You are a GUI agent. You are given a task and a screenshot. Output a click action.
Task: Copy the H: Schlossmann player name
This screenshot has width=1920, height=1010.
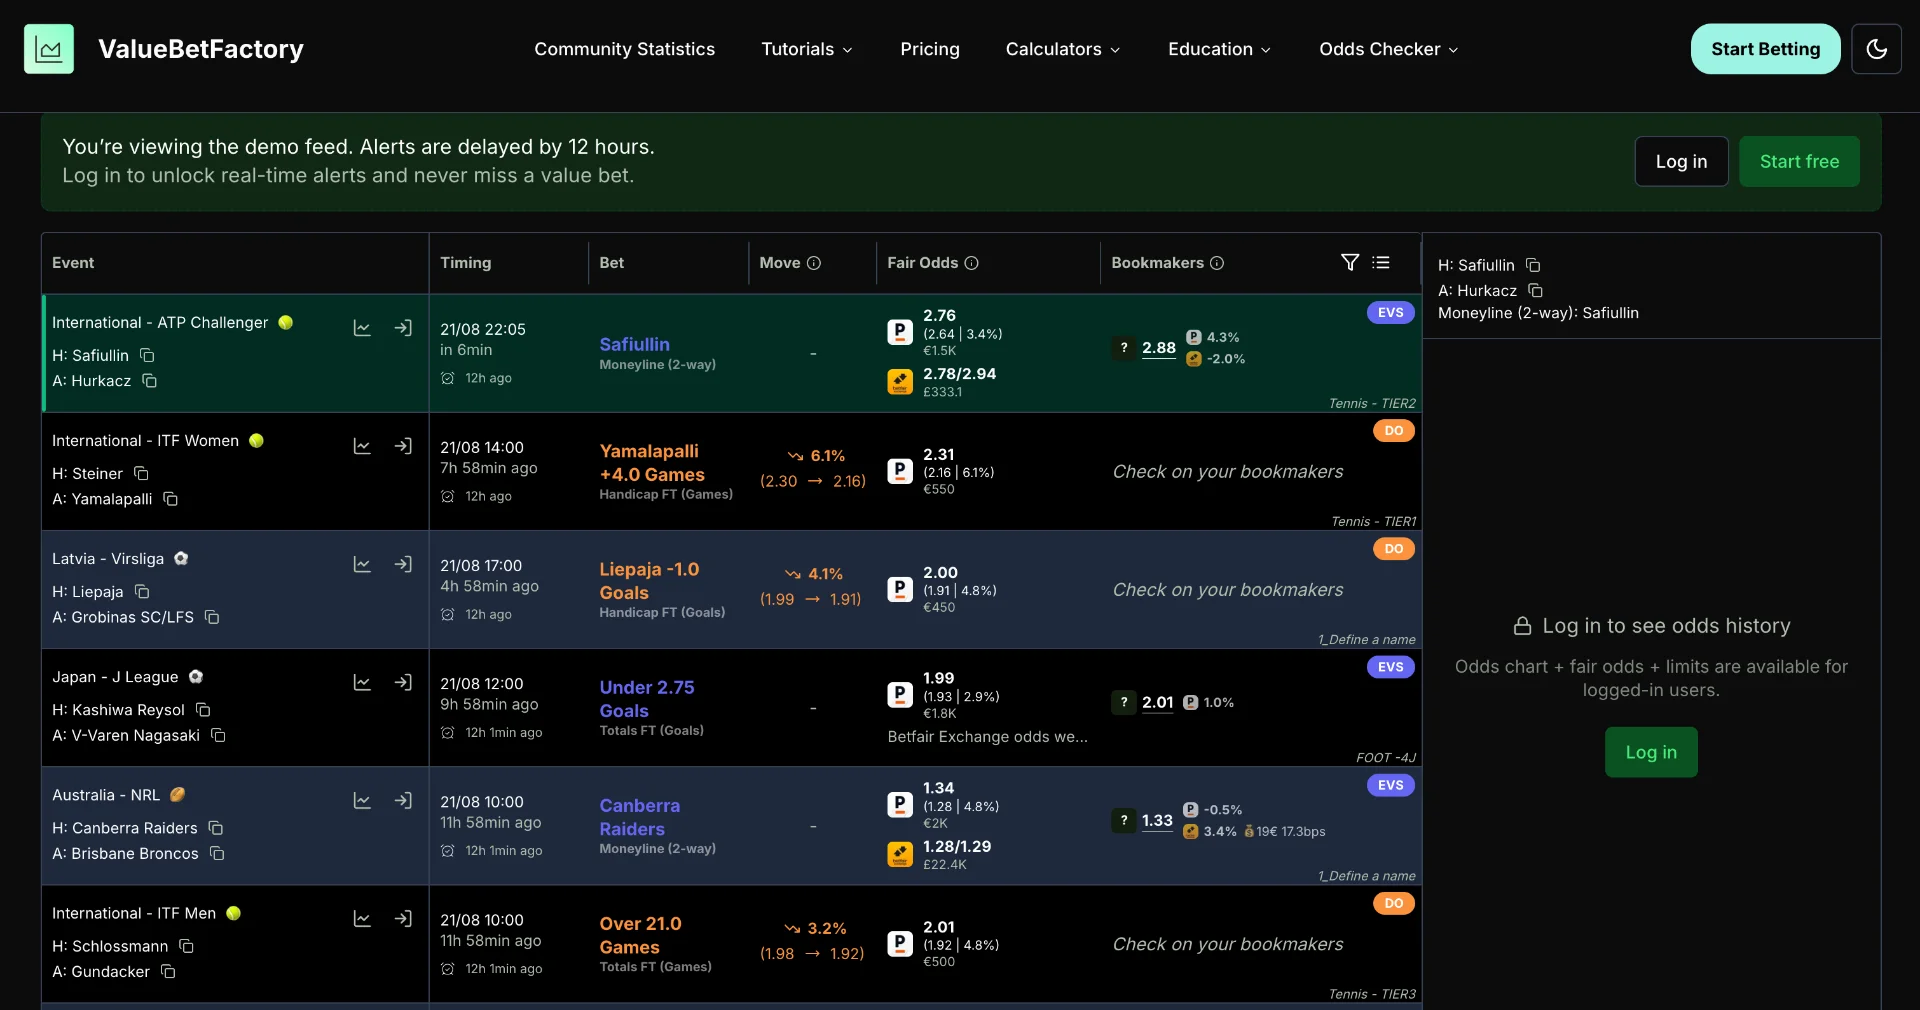coord(186,946)
